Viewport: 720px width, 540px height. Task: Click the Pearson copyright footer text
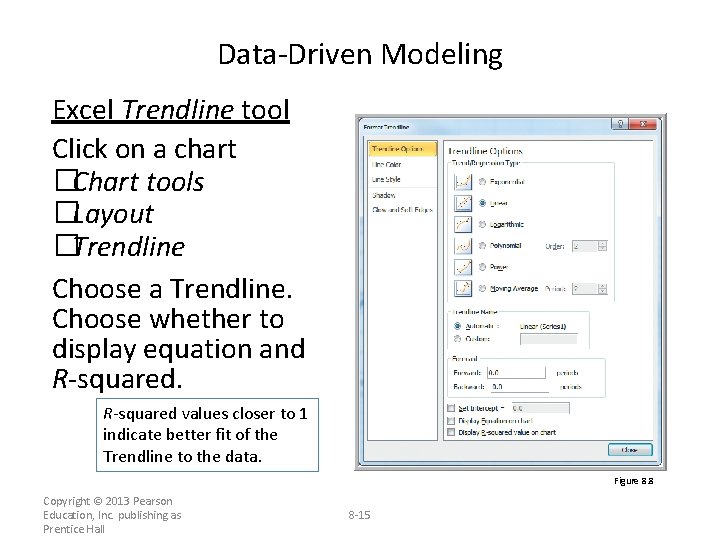[x=112, y=515]
